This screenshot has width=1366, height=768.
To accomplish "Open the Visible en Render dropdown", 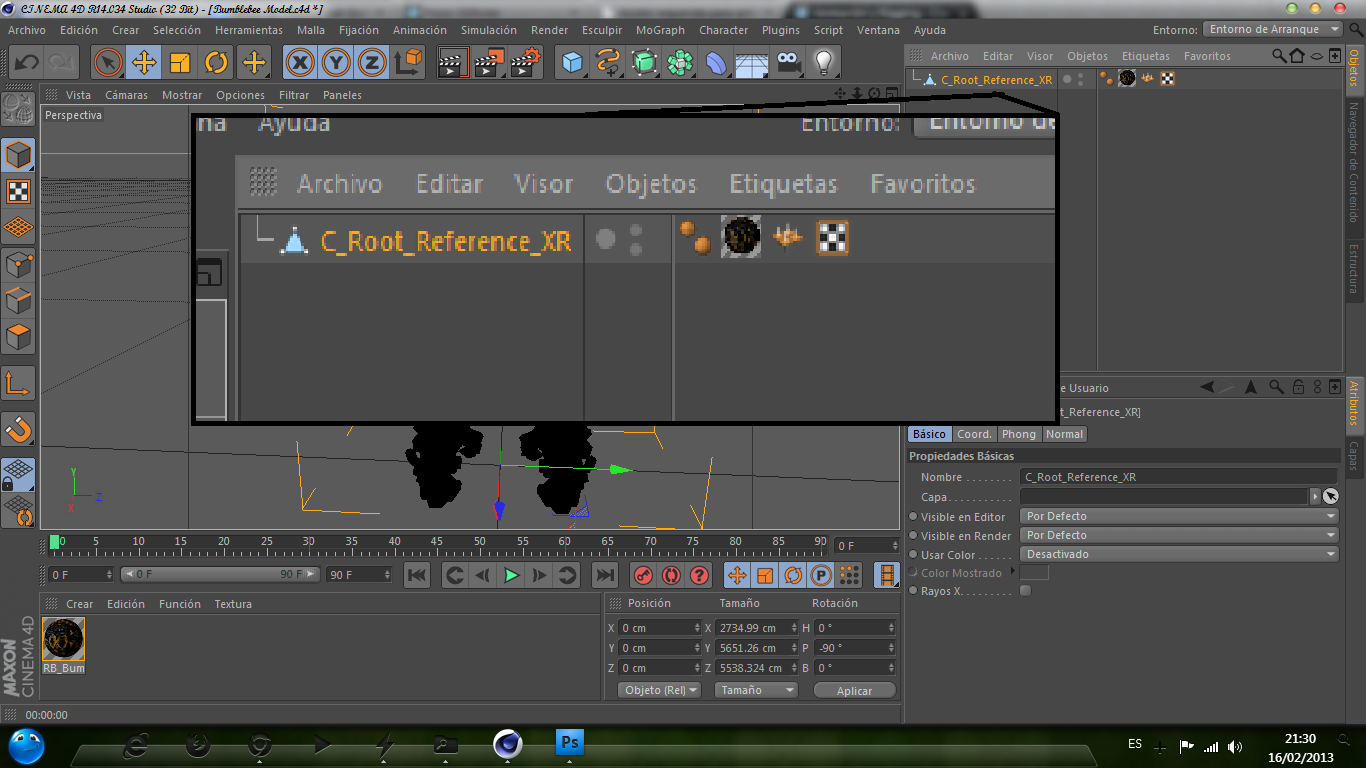I will pyautogui.click(x=1179, y=535).
